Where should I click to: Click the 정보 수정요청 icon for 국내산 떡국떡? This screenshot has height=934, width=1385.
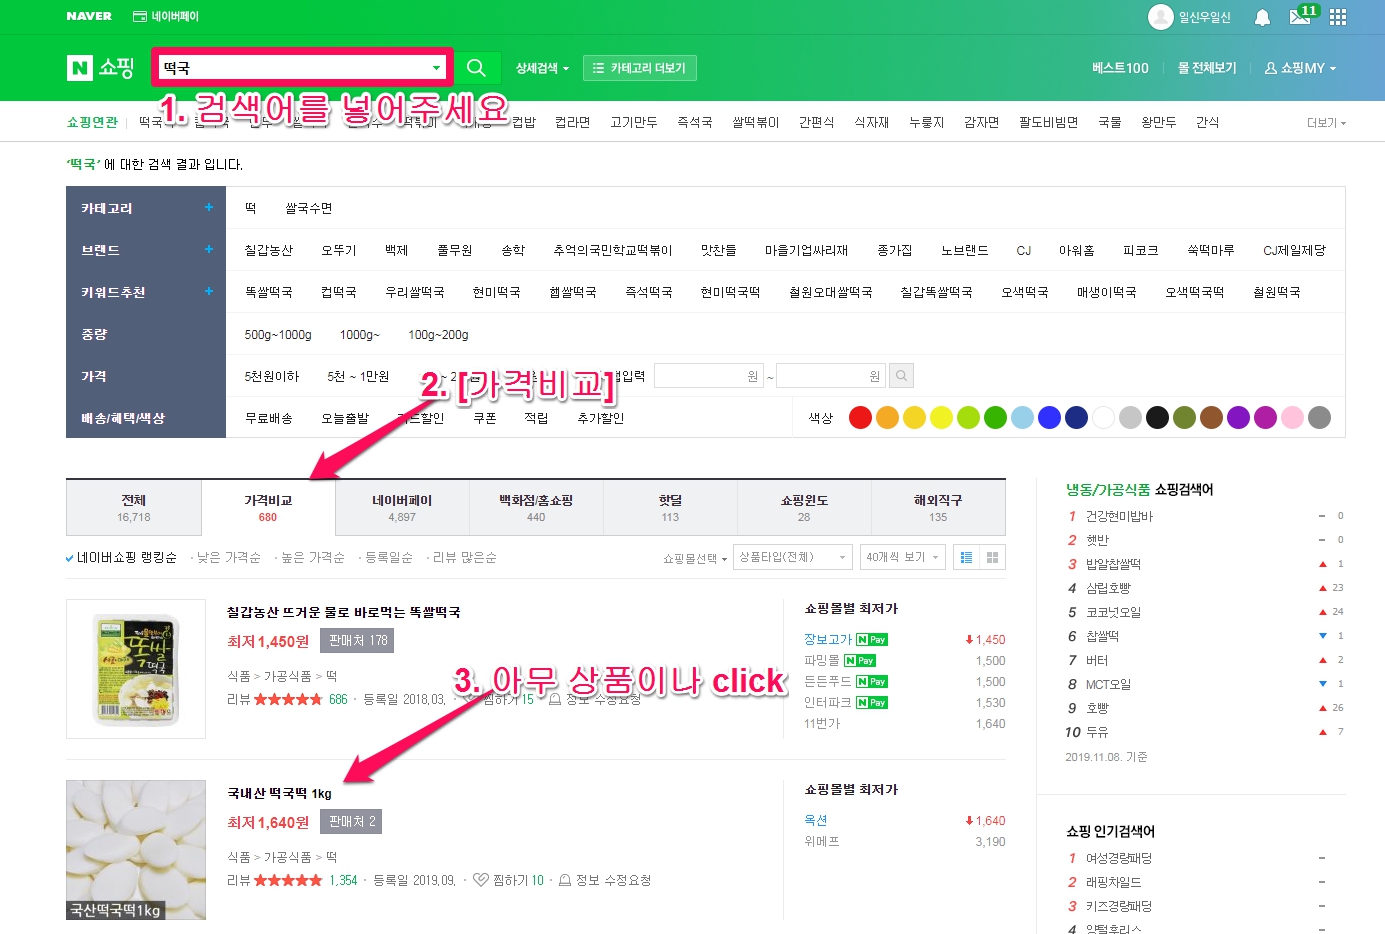point(564,880)
